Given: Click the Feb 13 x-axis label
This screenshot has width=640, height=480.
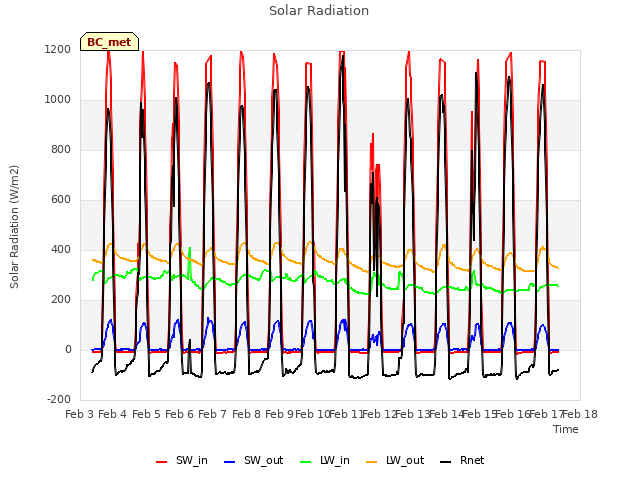Looking at the screenshot, I should point(413,414).
